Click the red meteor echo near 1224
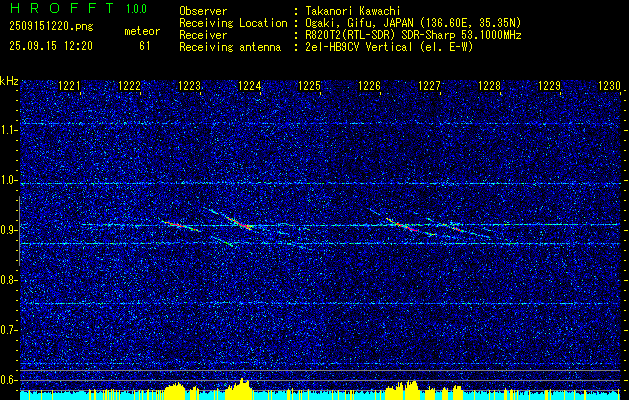 pyautogui.click(x=239, y=222)
